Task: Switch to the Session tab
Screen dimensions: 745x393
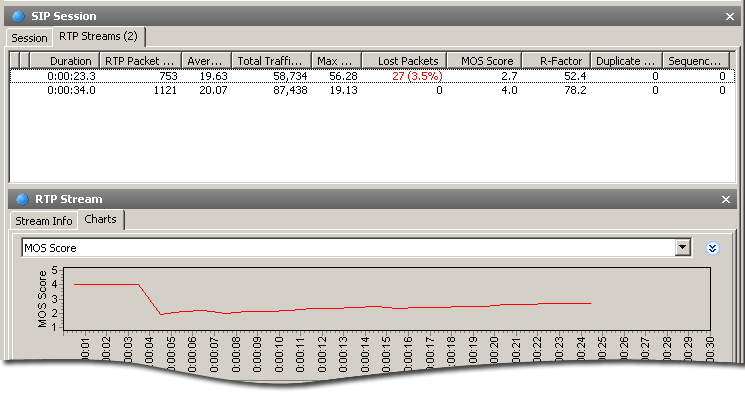Action: click(x=29, y=38)
